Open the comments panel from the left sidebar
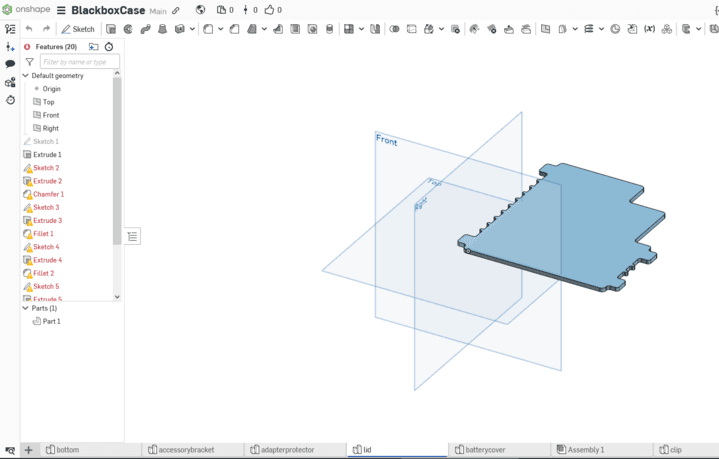 [10, 64]
